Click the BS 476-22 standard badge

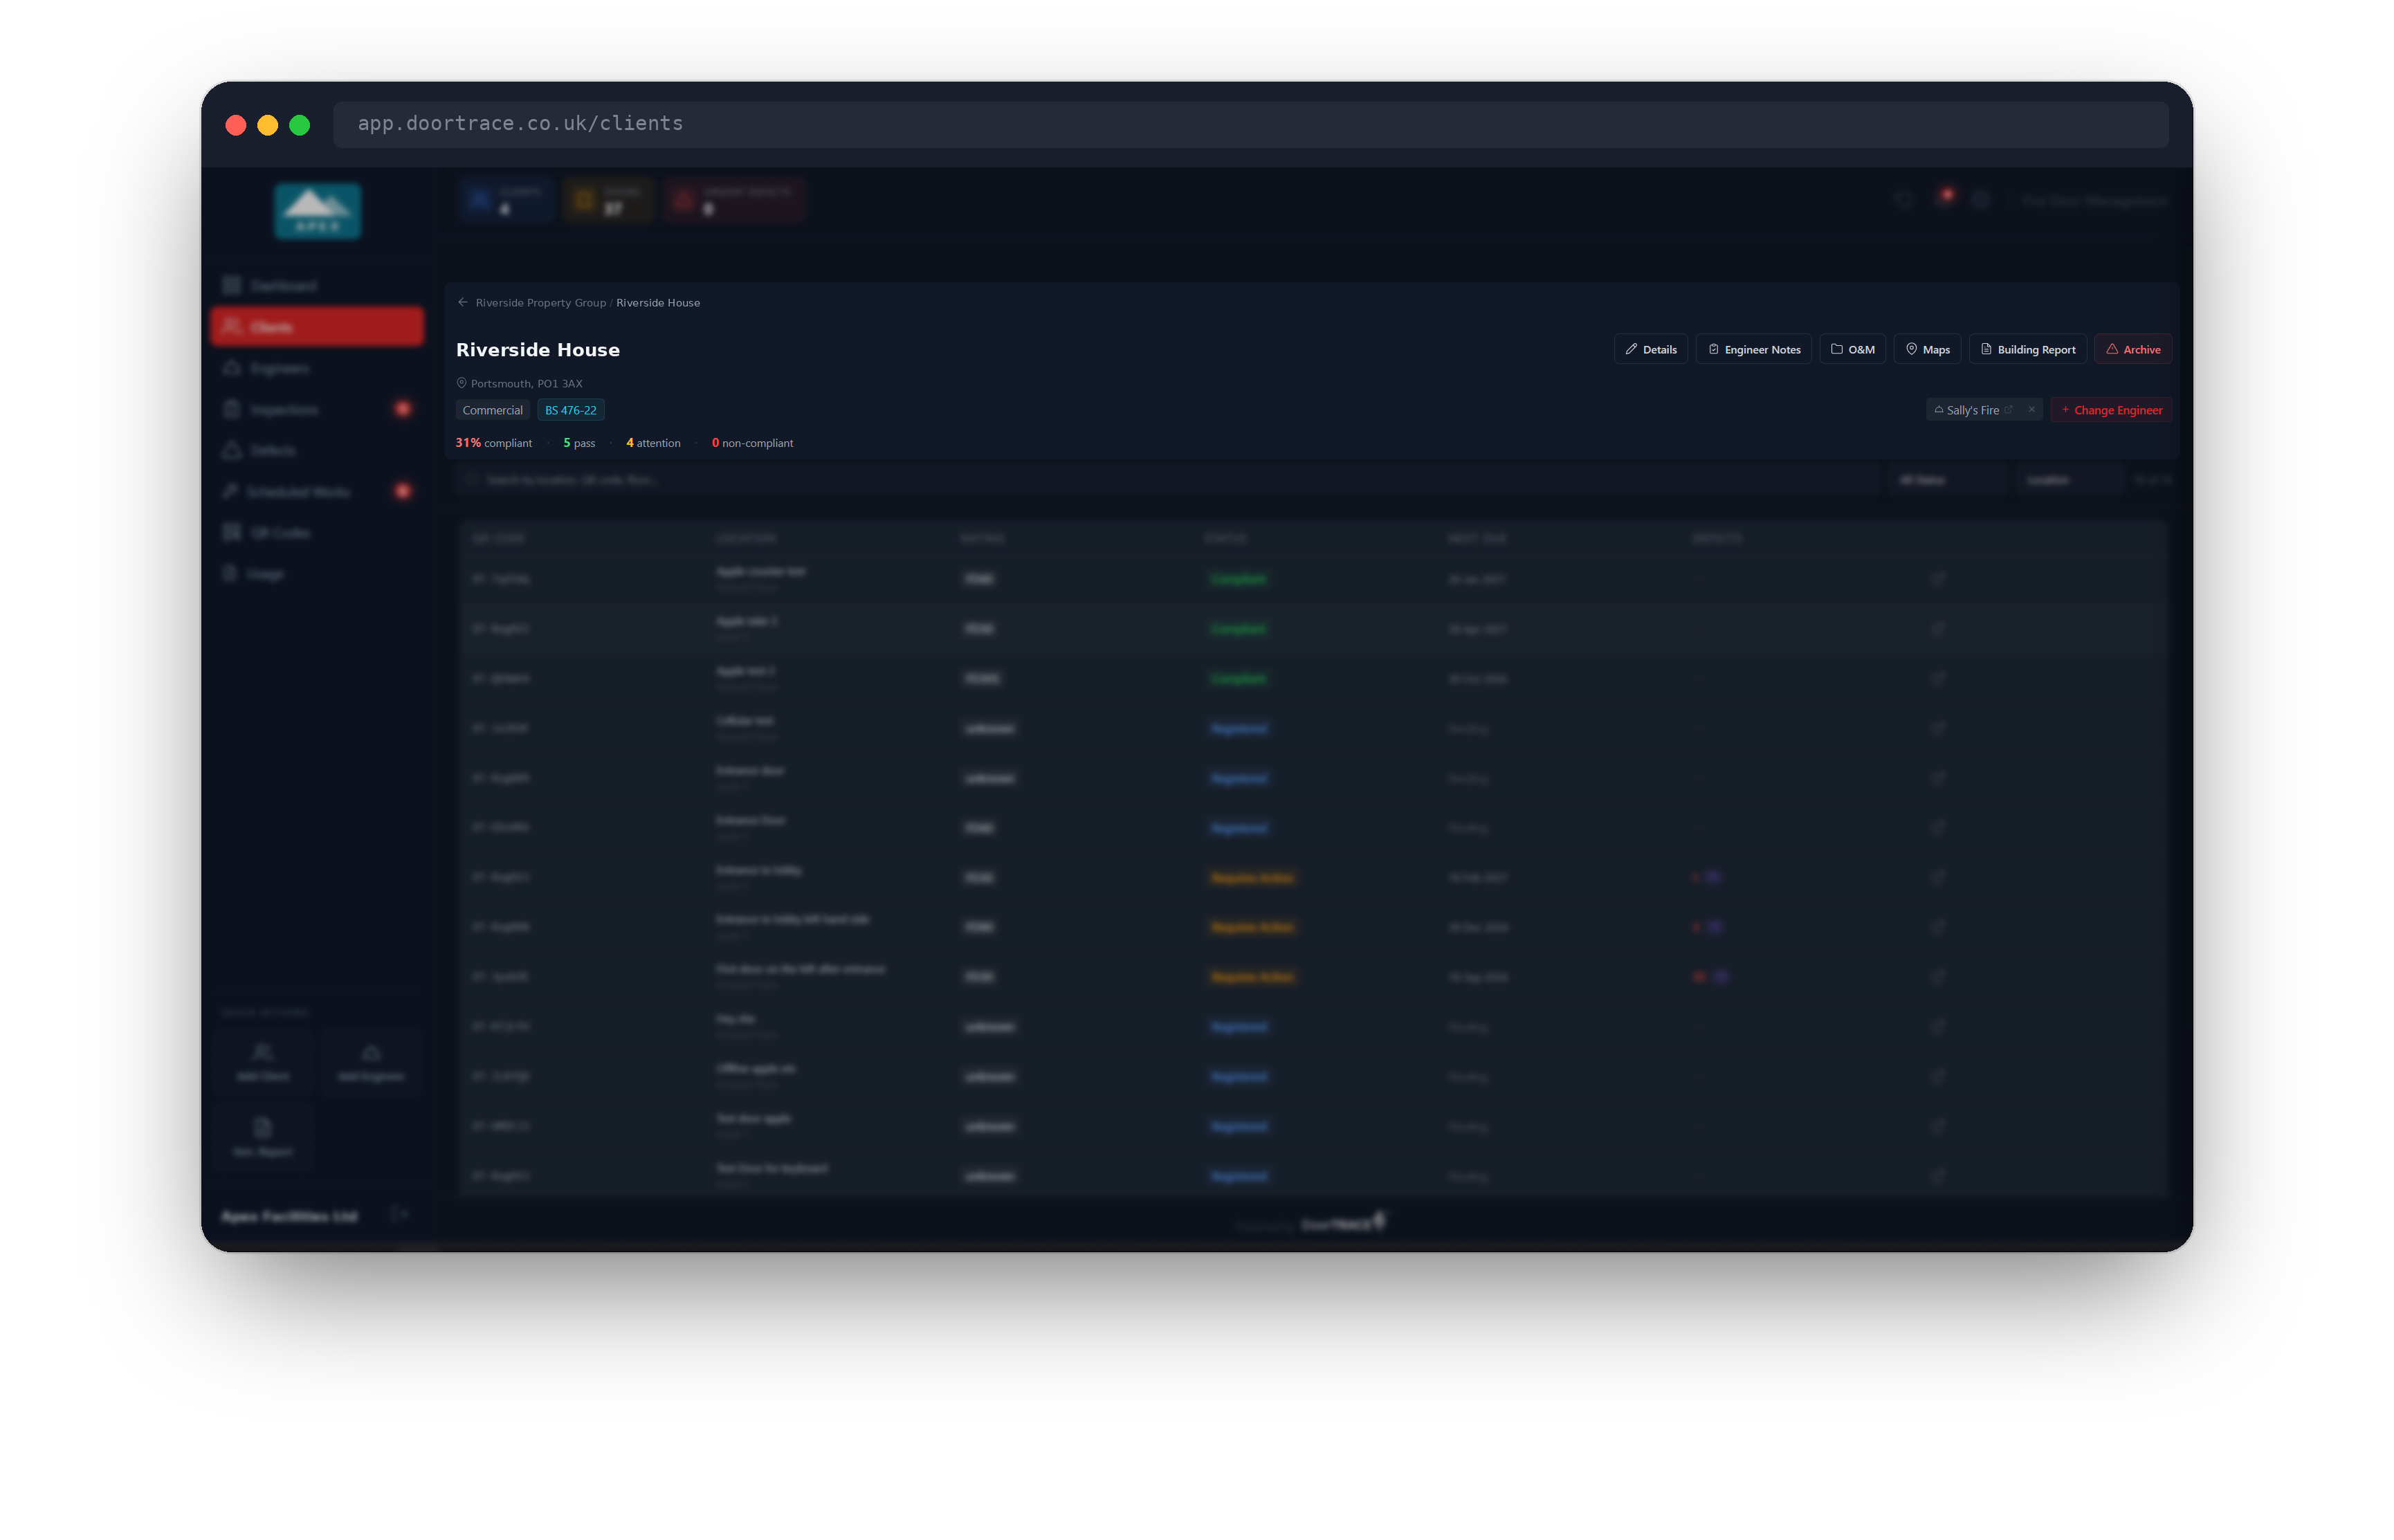tap(570, 410)
